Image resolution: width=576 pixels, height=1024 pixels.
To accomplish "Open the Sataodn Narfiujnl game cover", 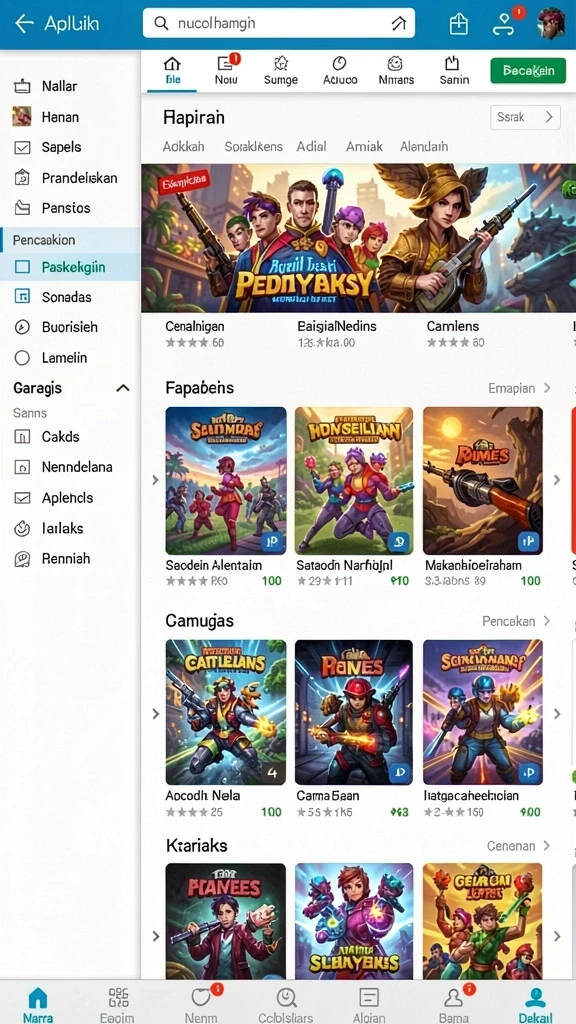I will [x=354, y=481].
